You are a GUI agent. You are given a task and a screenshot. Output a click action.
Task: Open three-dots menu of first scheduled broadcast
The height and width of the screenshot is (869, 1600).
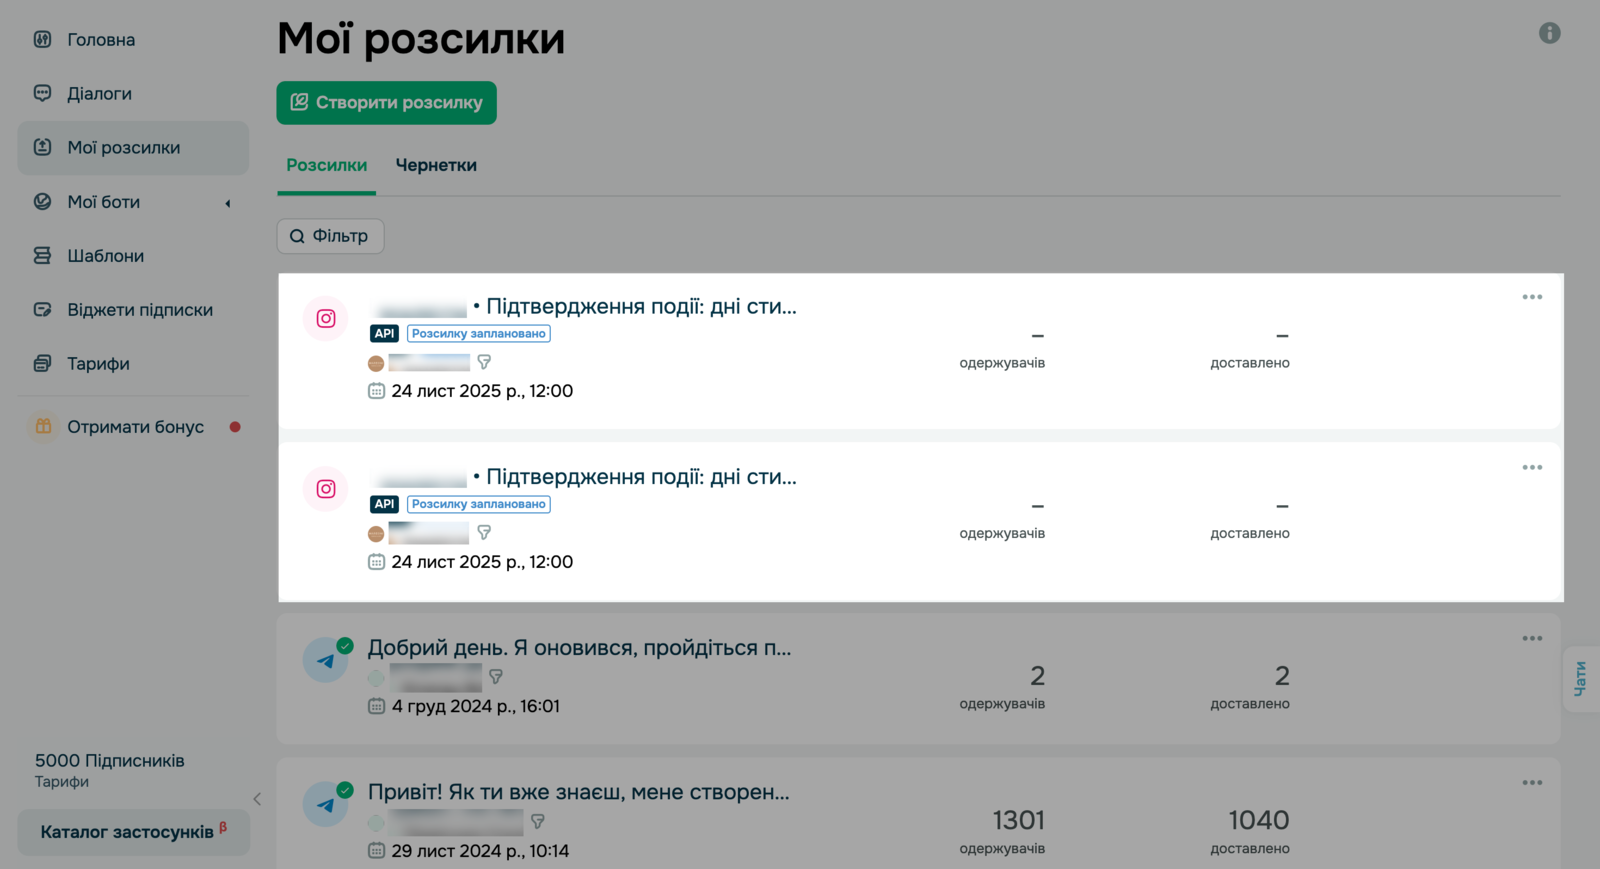1532,297
